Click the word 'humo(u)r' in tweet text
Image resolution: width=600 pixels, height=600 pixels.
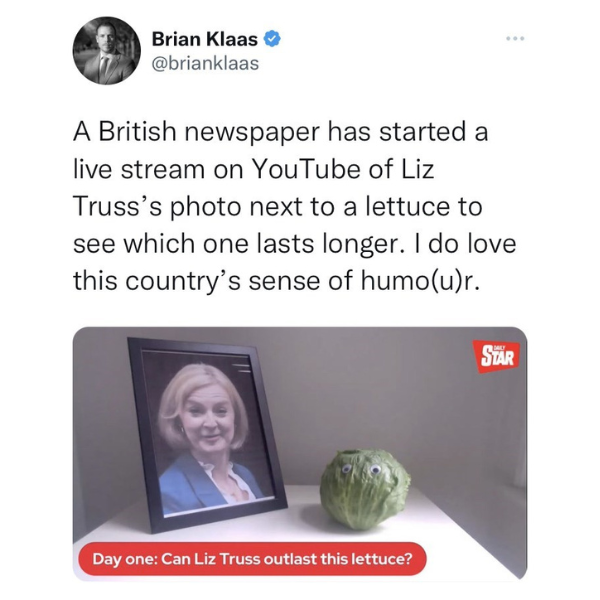pos(418,282)
